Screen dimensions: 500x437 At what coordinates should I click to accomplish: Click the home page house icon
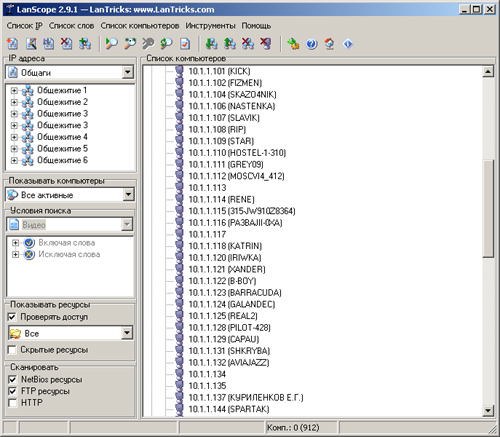[329, 44]
